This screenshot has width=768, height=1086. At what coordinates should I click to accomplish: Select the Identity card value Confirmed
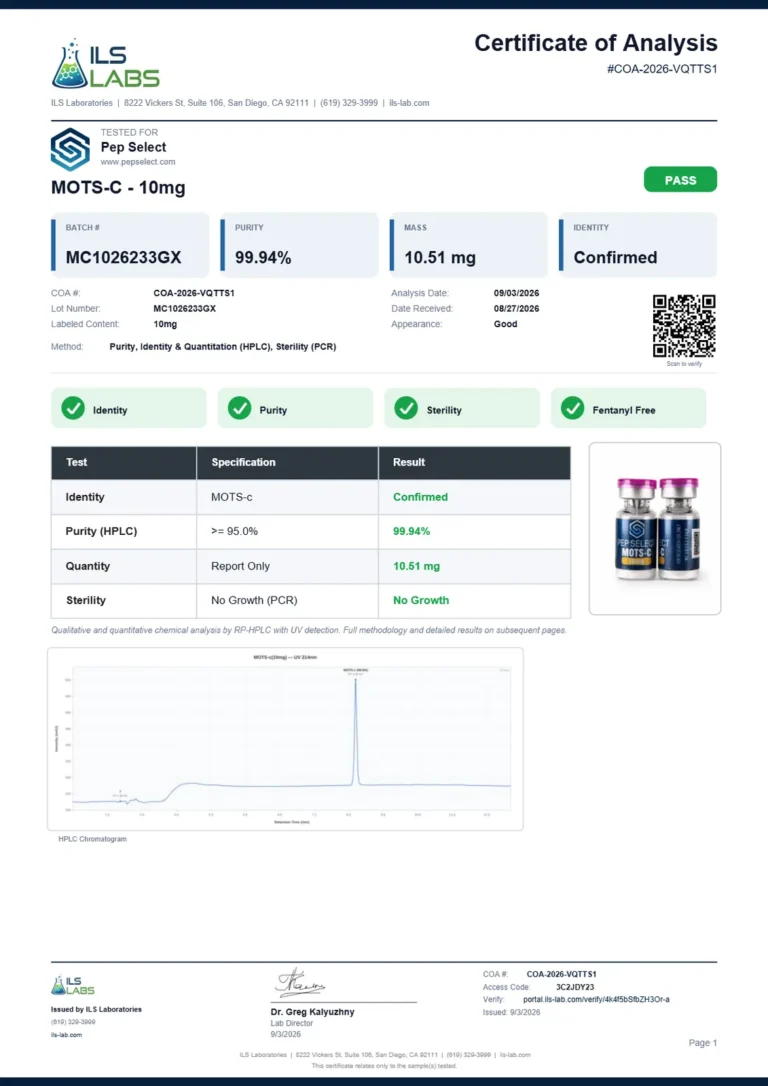615,258
